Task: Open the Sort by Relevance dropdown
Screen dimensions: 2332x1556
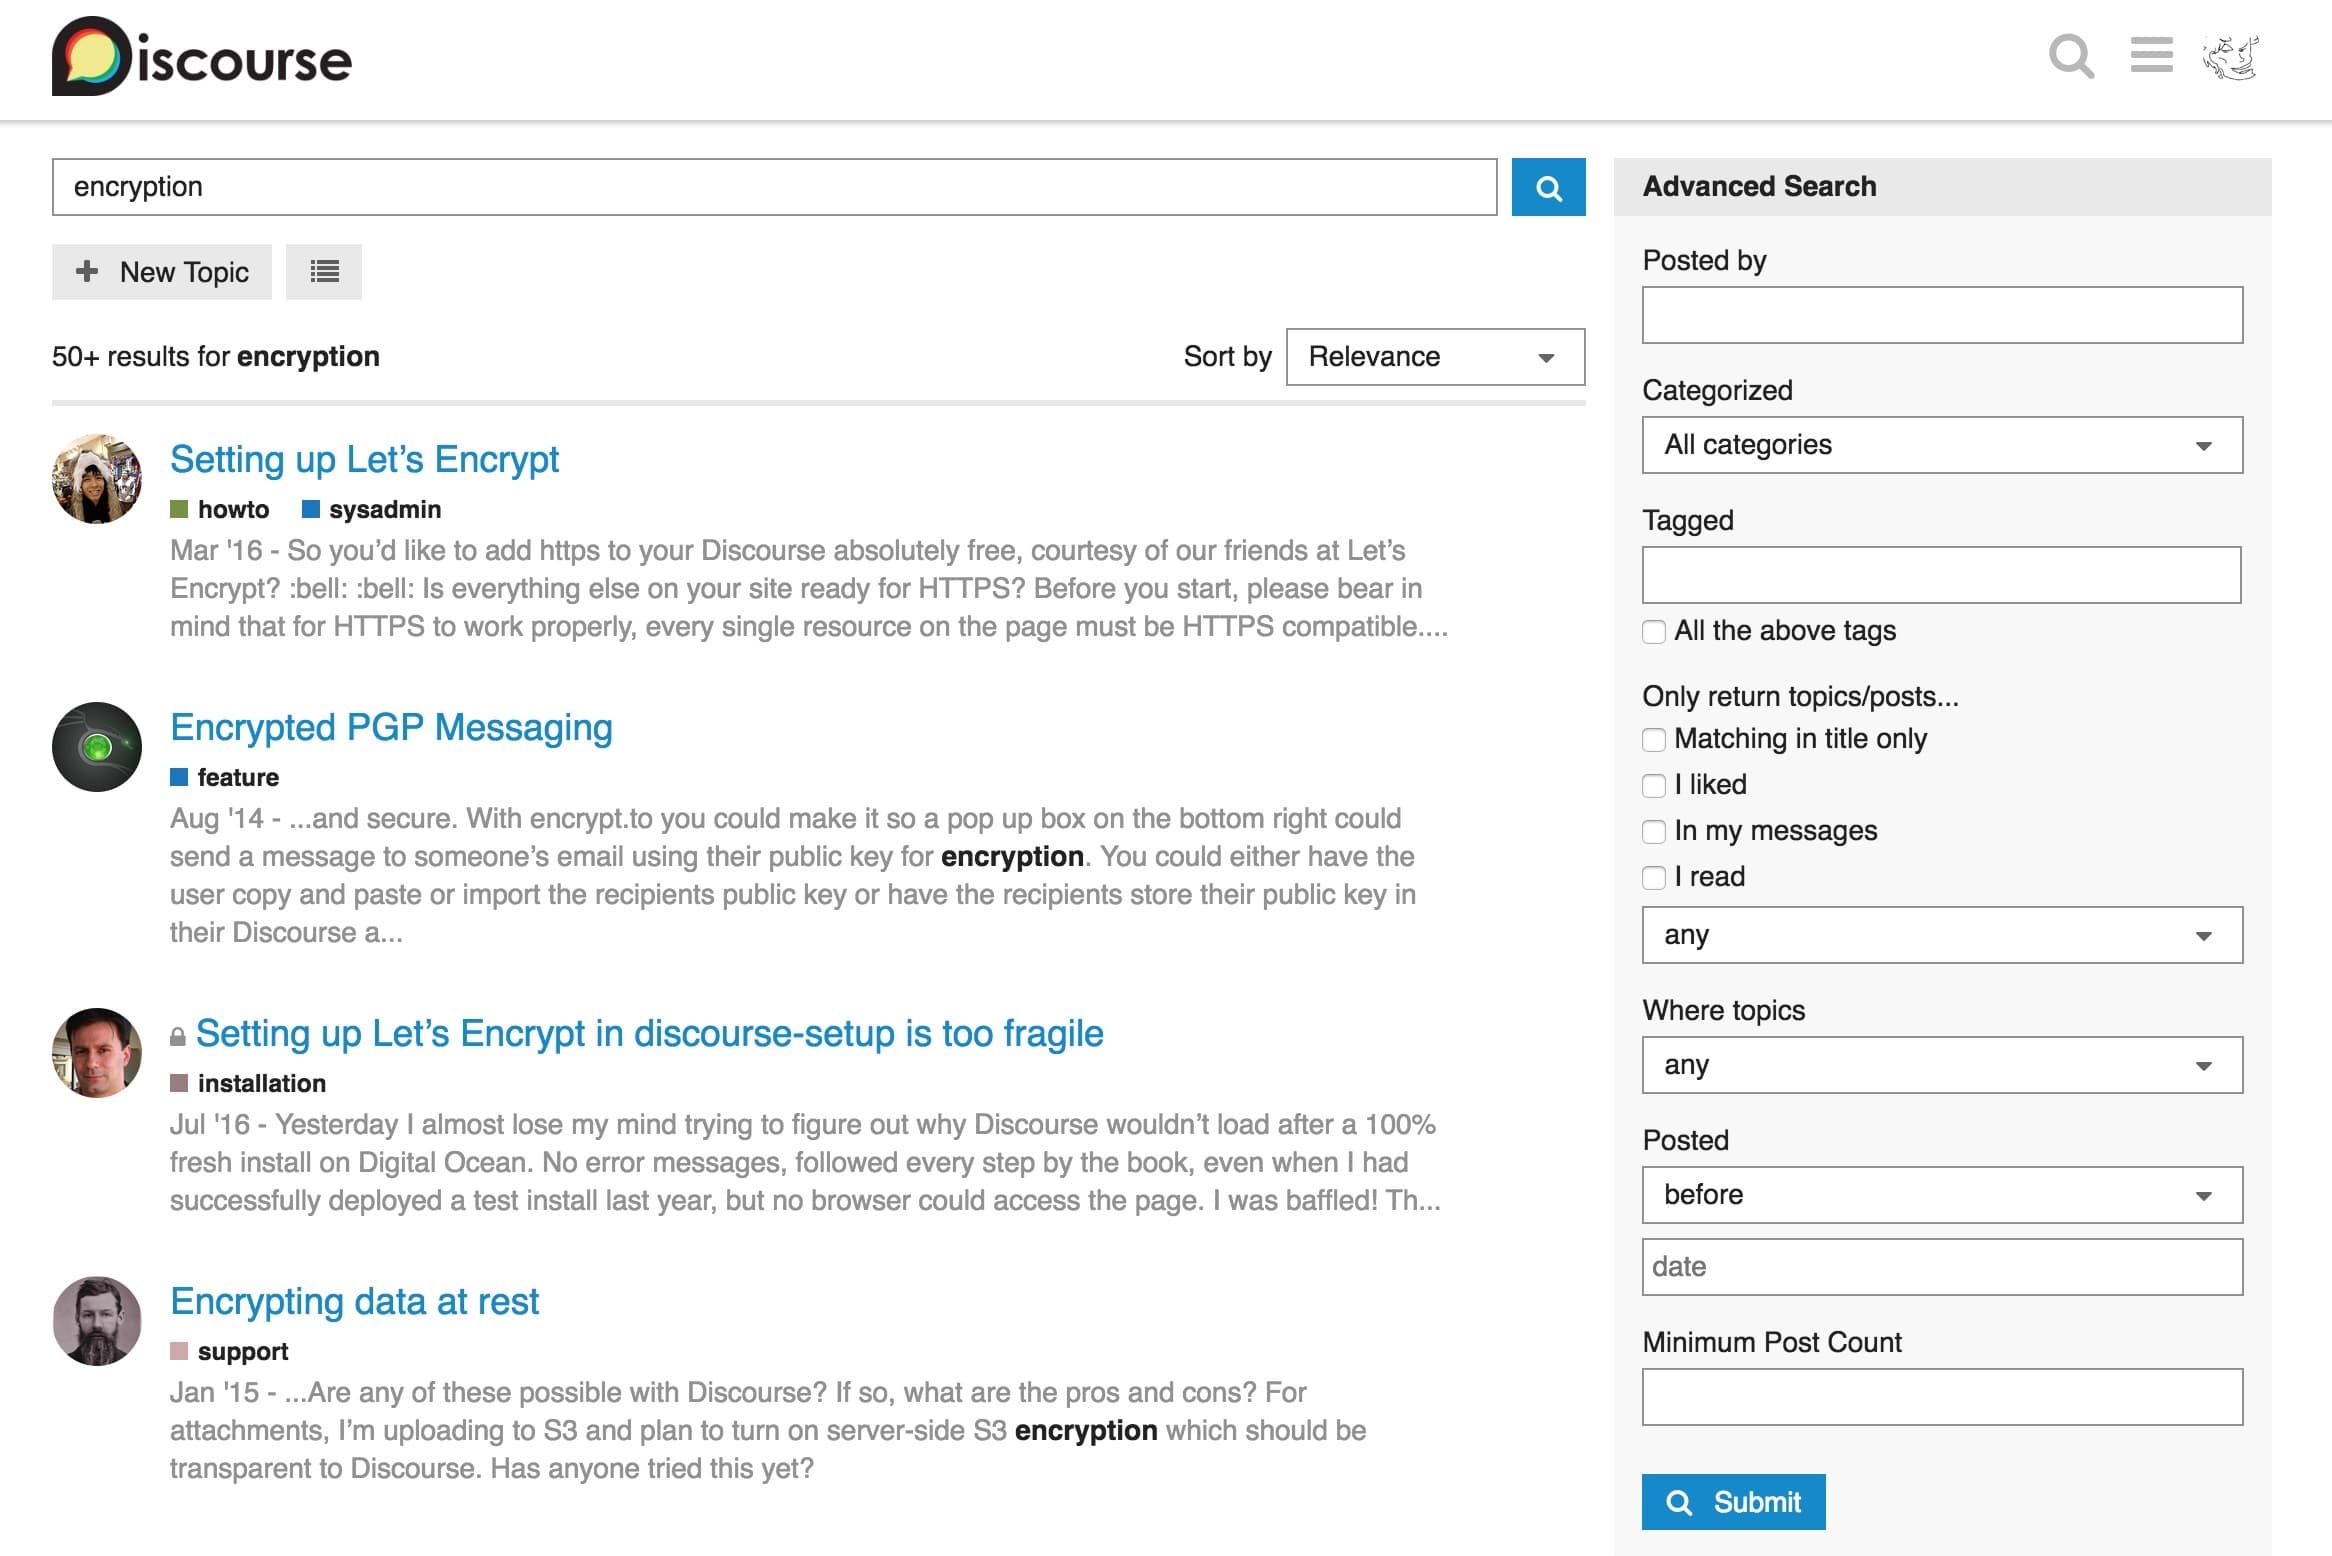Action: (x=1434, y=356)
